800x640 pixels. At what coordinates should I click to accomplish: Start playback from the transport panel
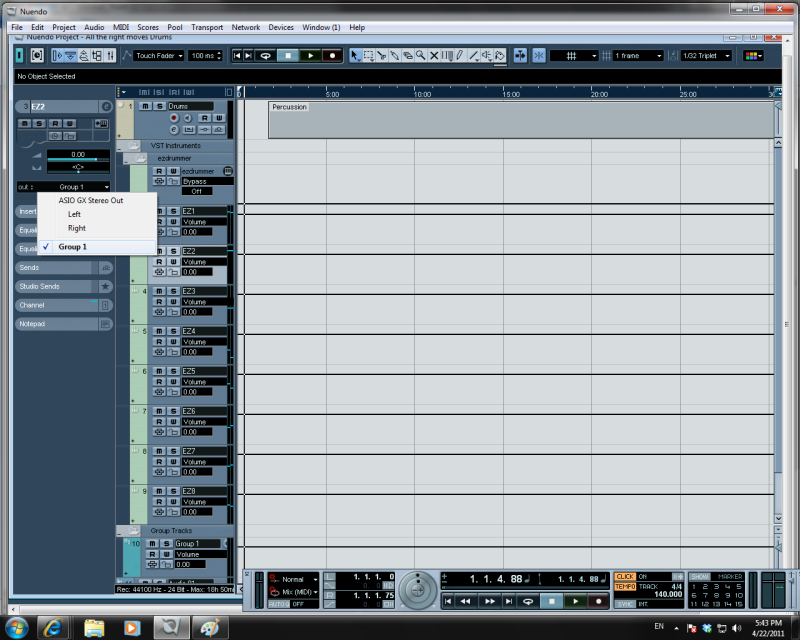coord(576,601)
